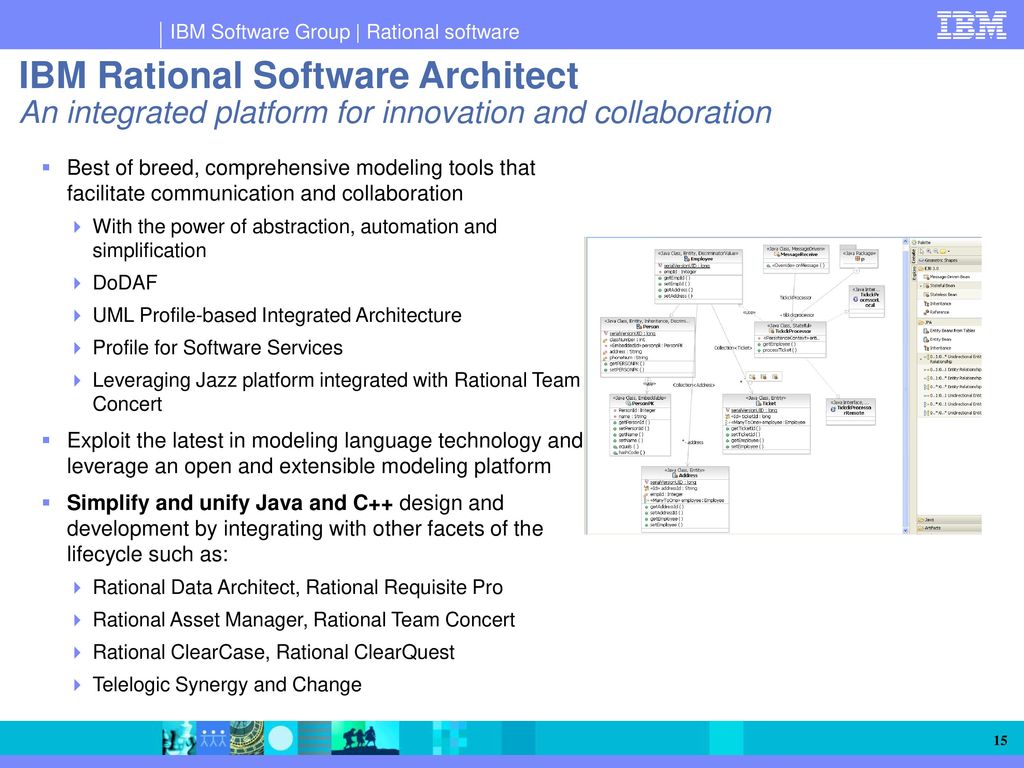Select the TicketProcessor stateful class title

tap(793, 331)
